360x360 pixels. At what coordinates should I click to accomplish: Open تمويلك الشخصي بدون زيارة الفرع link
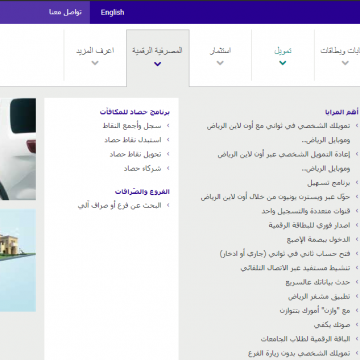299,353
